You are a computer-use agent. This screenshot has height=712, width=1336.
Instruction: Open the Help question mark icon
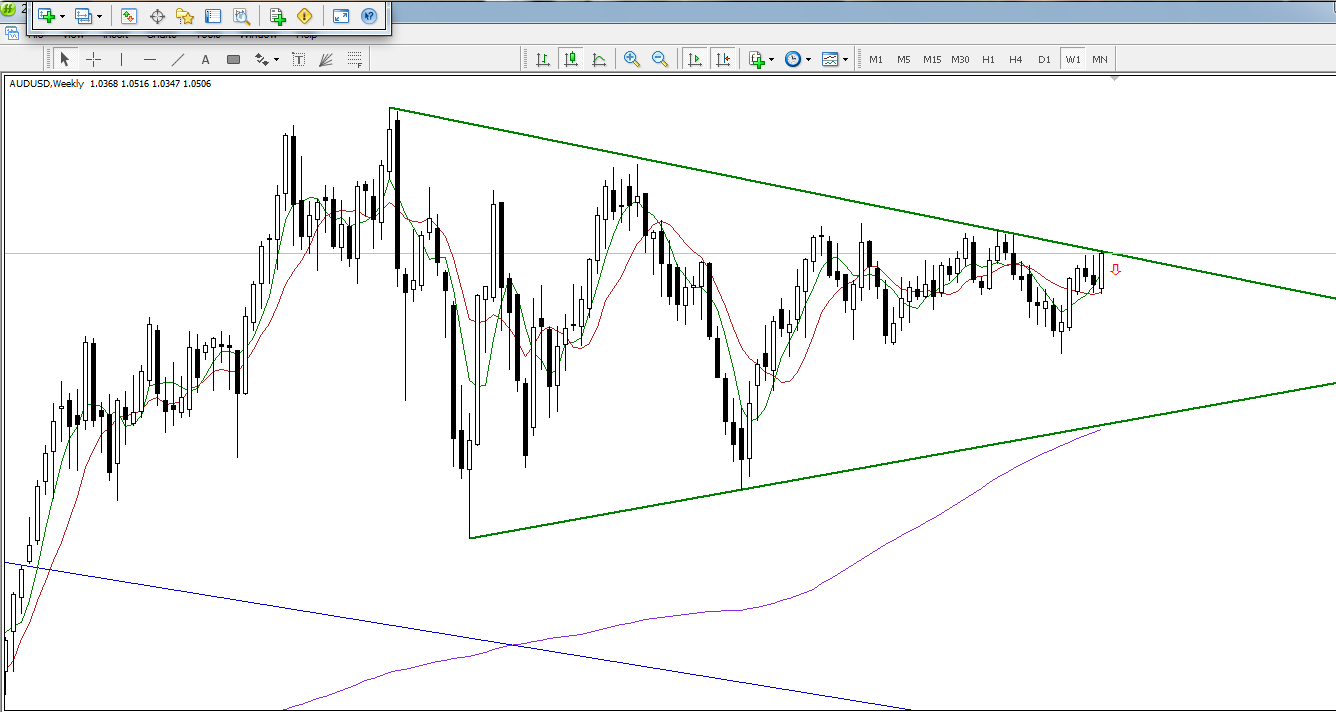pyautogui.click(x=369, y=16)
